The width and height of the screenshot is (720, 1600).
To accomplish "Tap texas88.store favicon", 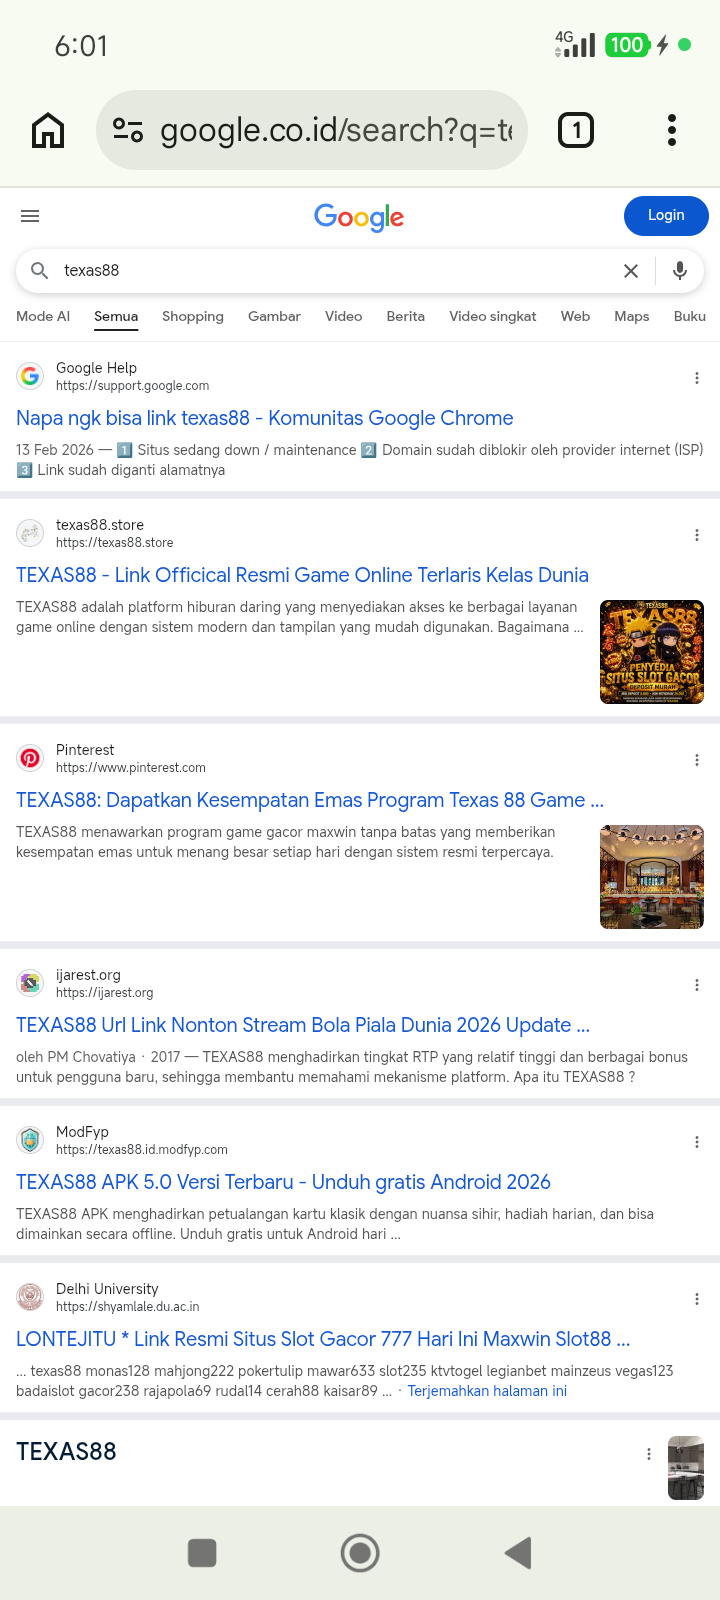I will pos(30,533).
